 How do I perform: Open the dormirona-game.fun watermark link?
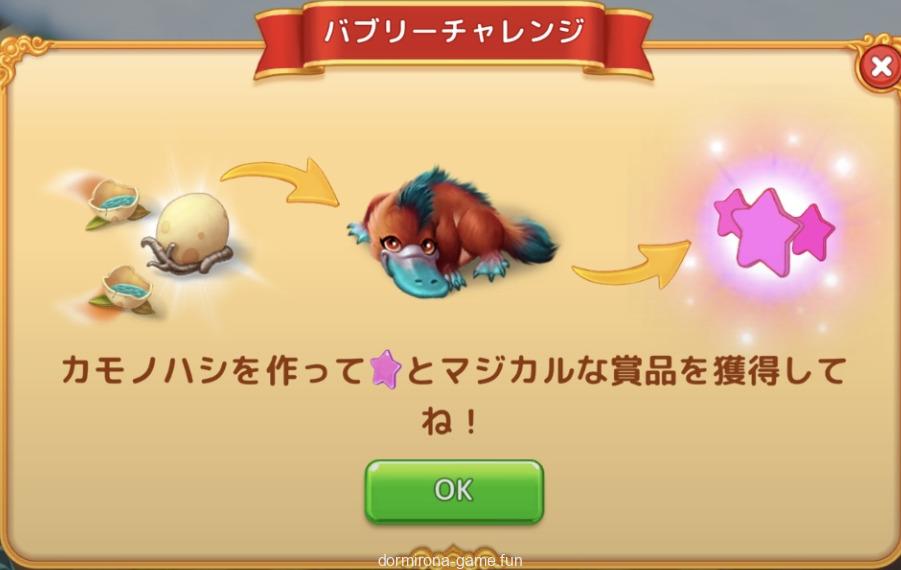tap(450, 560)
